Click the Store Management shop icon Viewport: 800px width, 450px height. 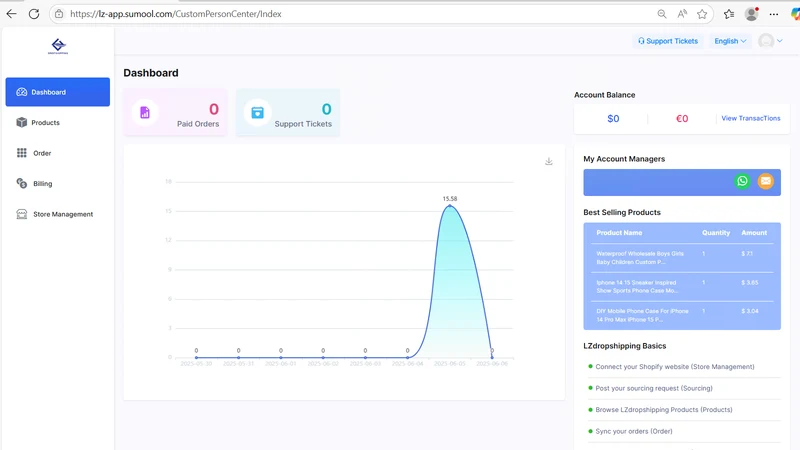point(21,214)
